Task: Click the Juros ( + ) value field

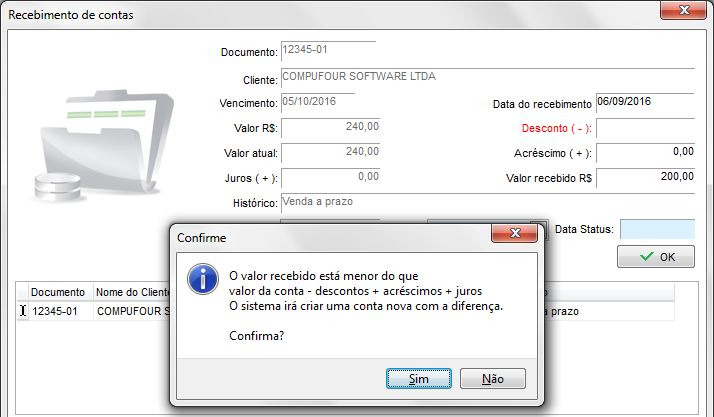Action: [331, 178]
